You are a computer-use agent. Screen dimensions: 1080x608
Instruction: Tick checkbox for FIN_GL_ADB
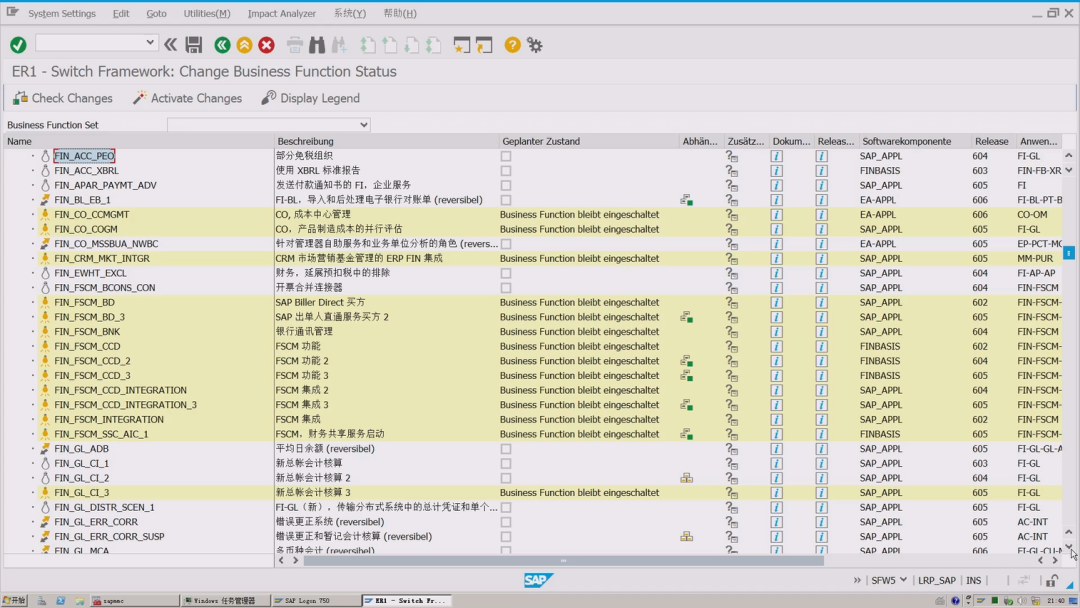pos(506,449)
